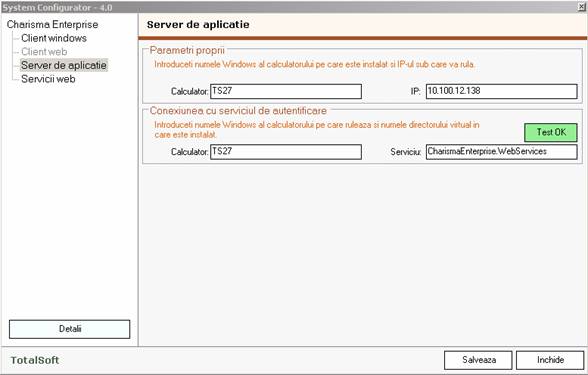Image resolution: width=588 pixels, height=375 pixels.
Task: Click the Parametri proprii group label
Action: tap(187, 50)
